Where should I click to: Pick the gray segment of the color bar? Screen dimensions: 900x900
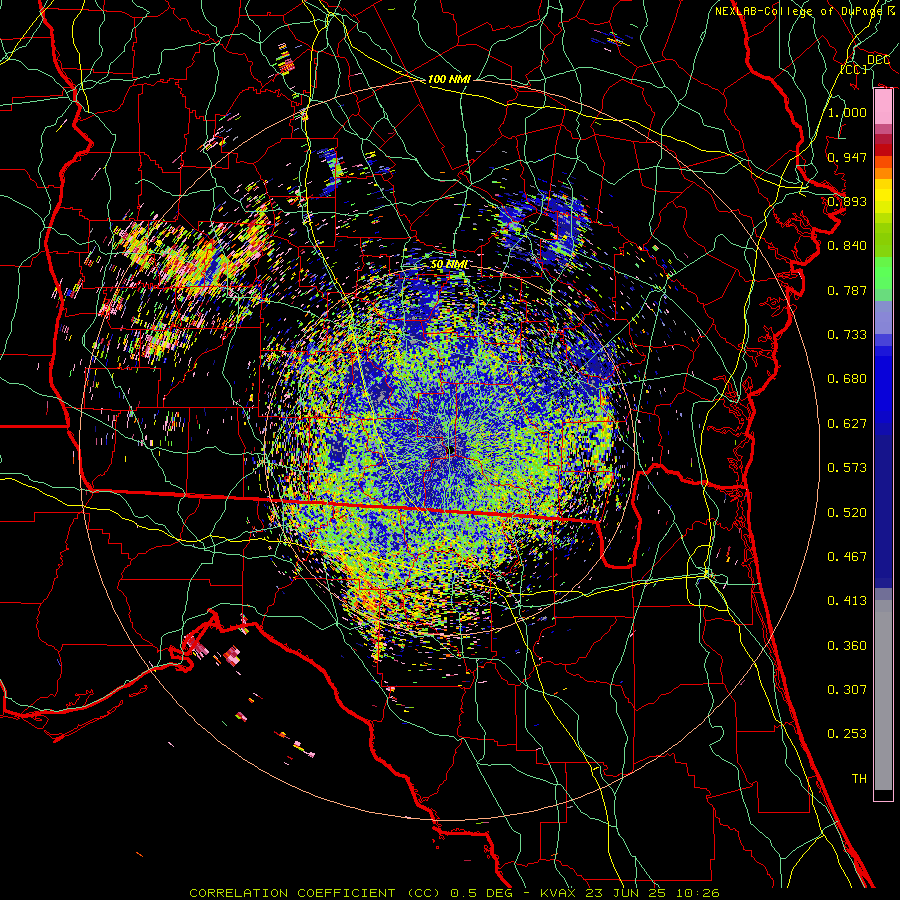[x=883, y=695]
